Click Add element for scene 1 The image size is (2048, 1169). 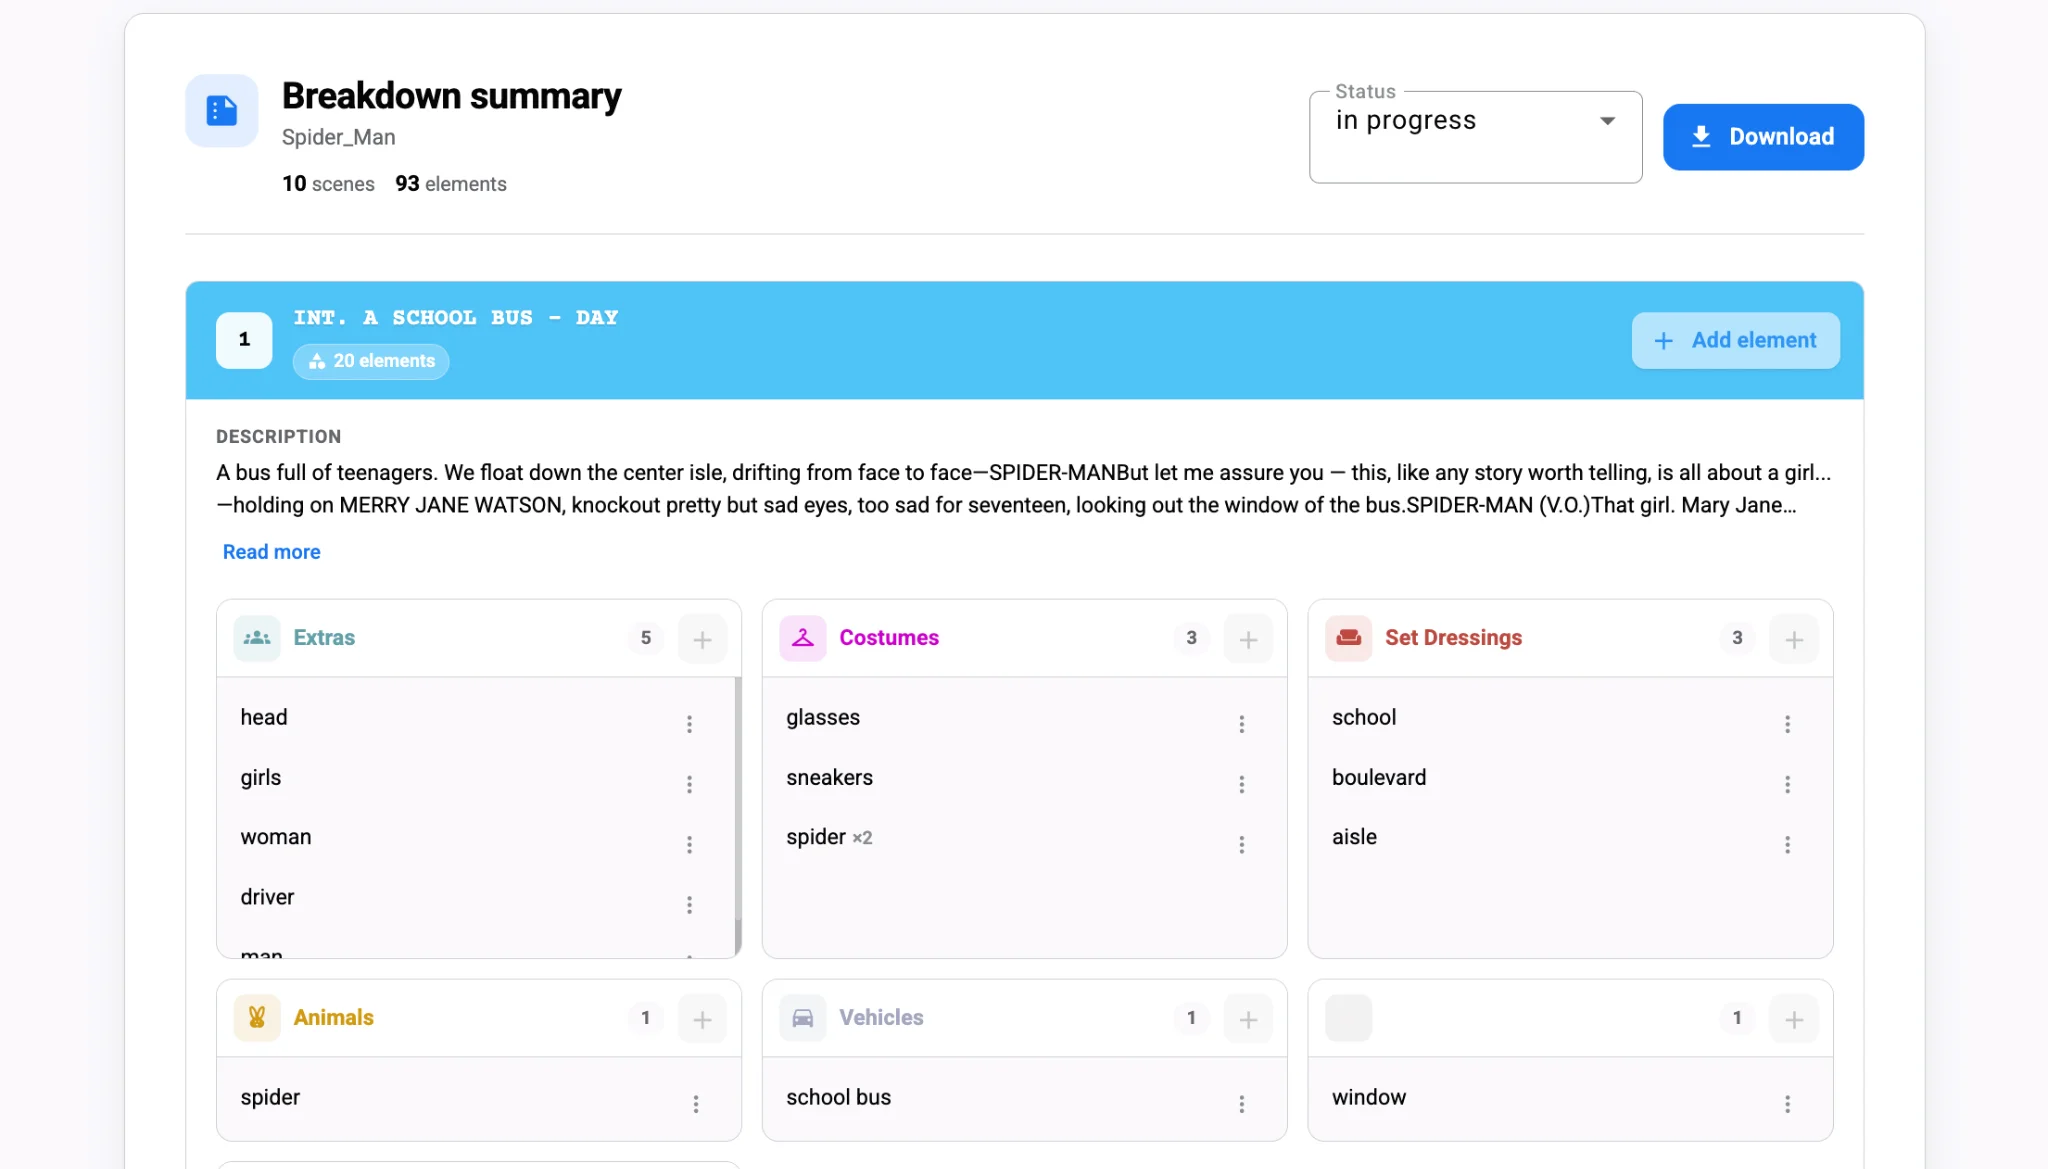1735,340
